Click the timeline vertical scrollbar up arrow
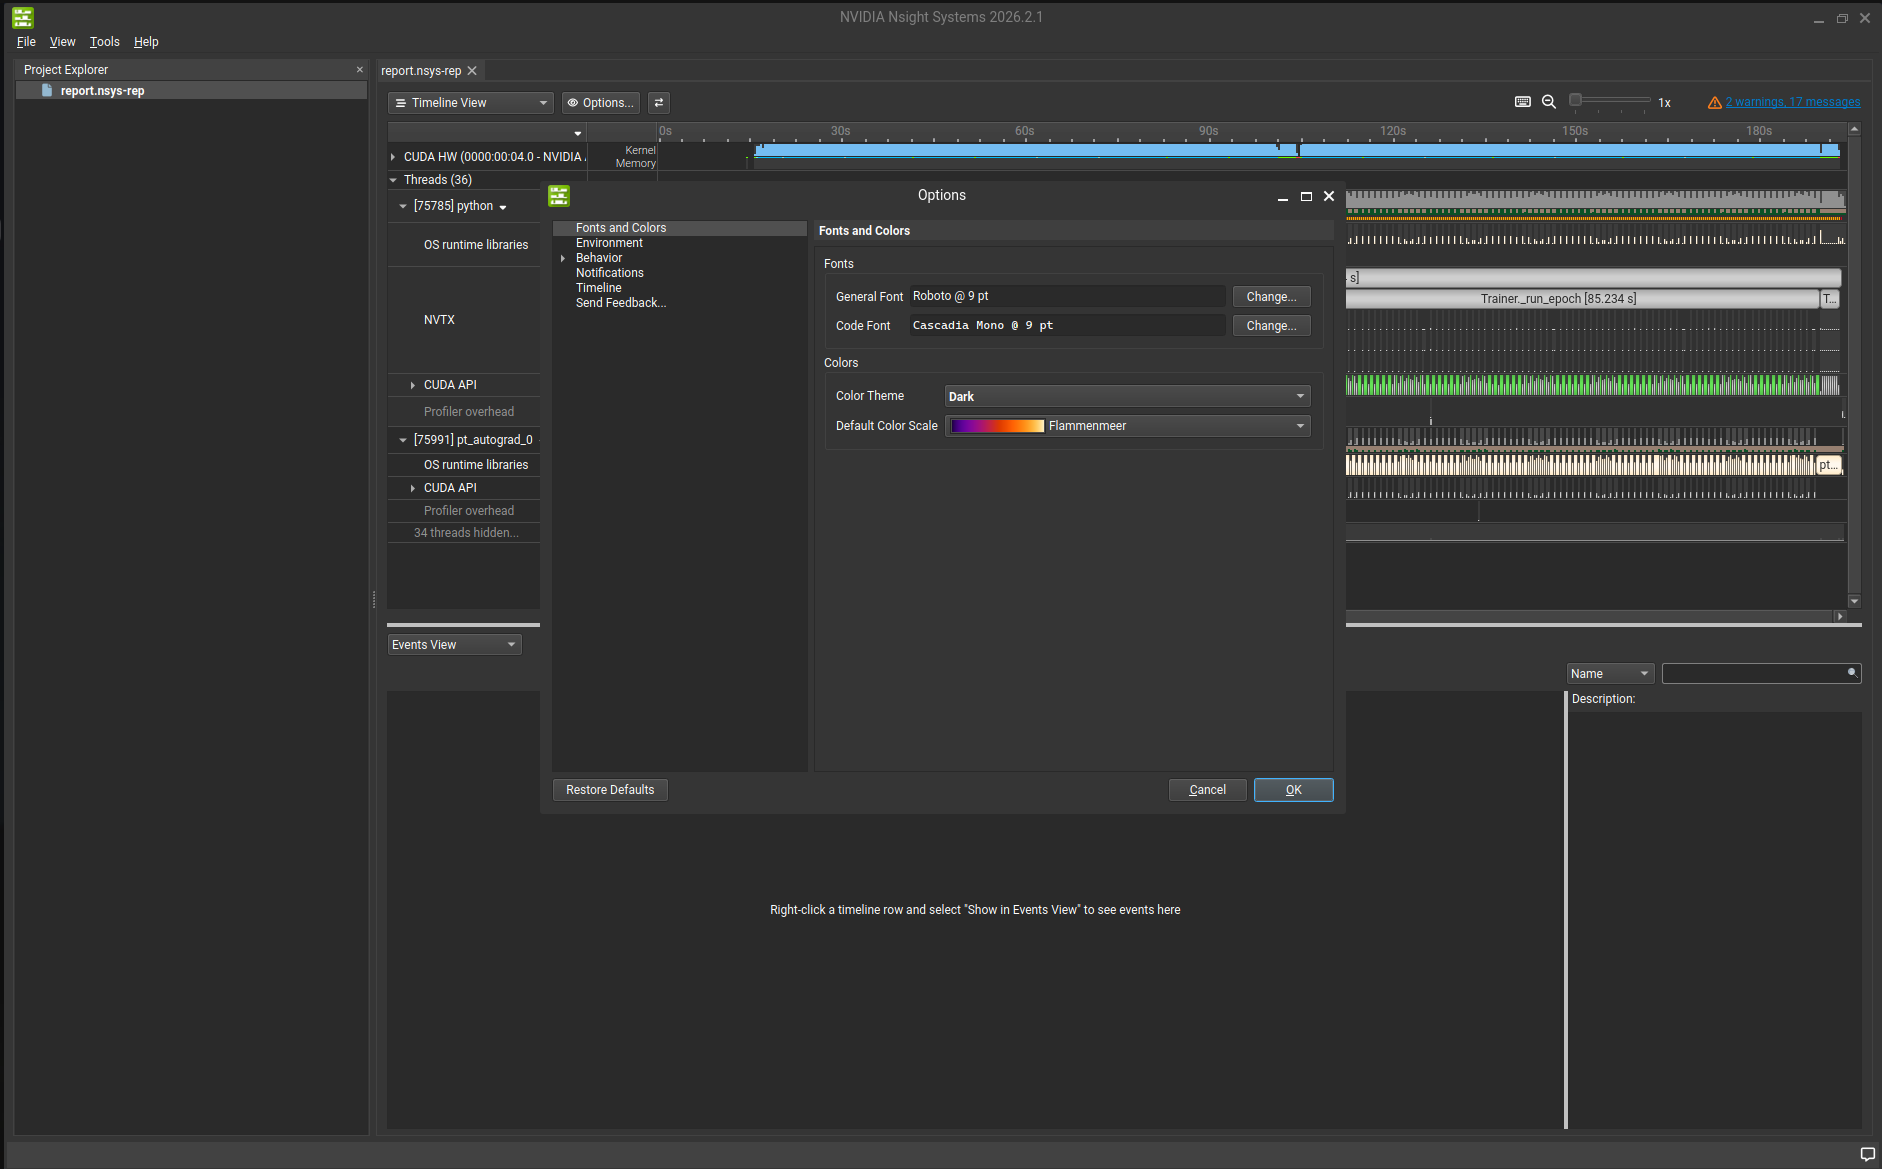The image size is (1882, 1169). [1855, 130]
